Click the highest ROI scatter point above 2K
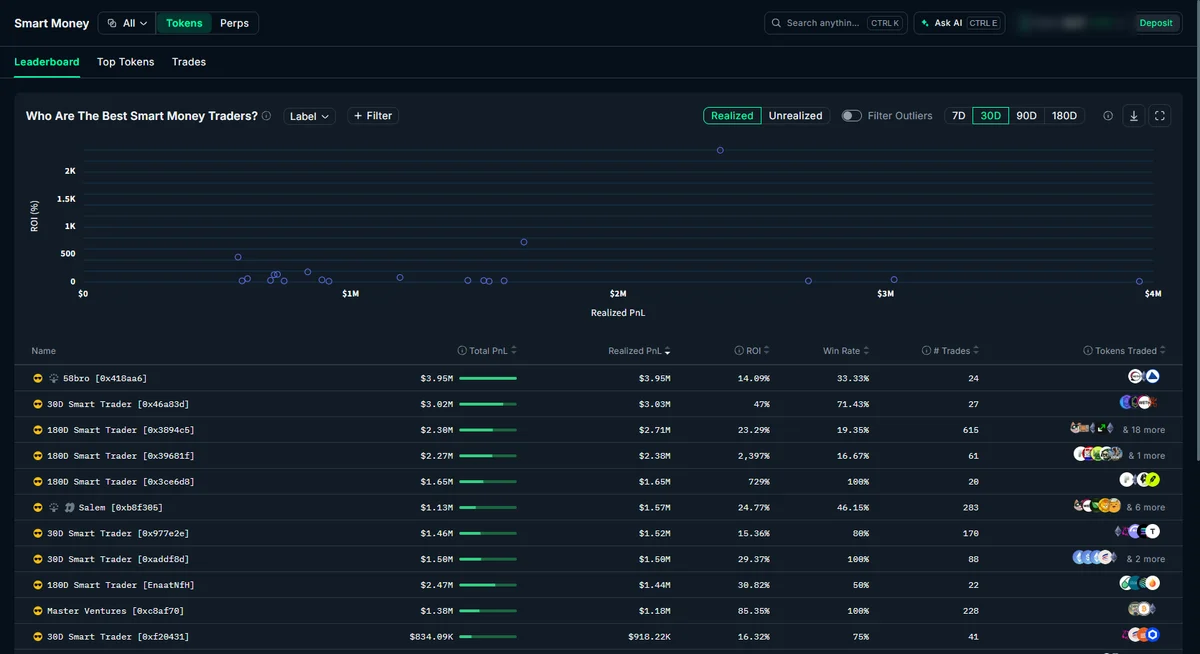Viewport: 1200px width, 654px height. pyautogui.click(x=720, y=150)
